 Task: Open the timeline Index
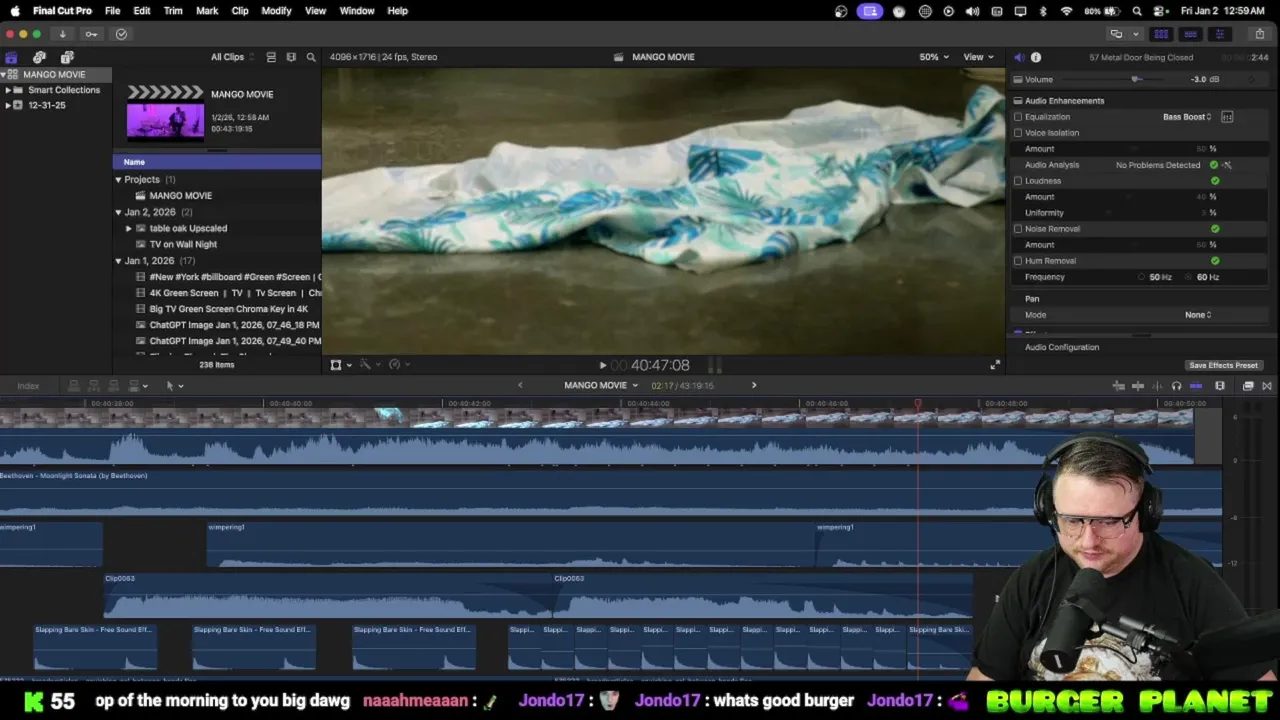coord(28,386)
